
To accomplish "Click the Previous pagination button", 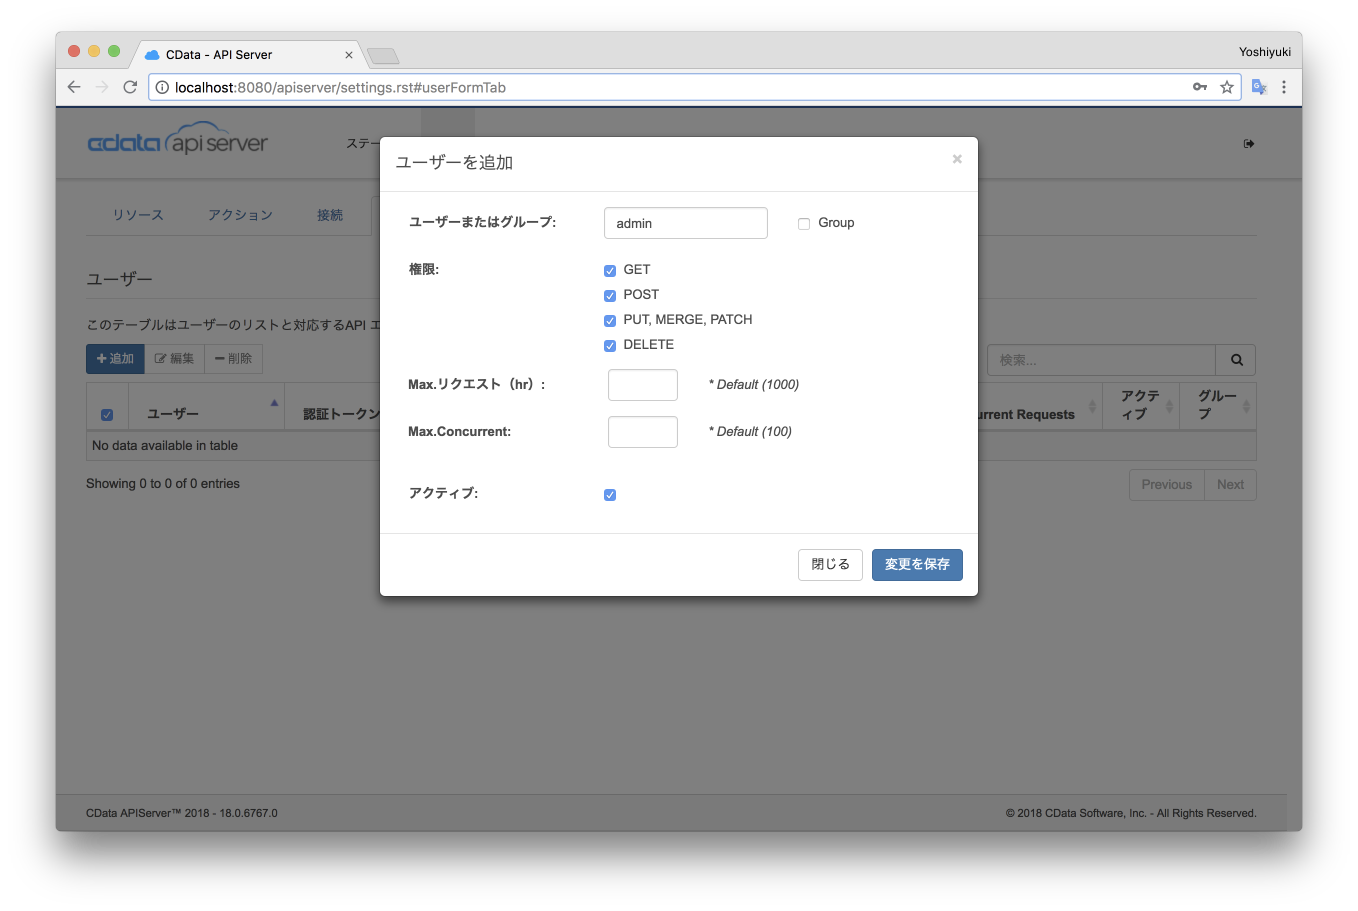I will 1167,485.
